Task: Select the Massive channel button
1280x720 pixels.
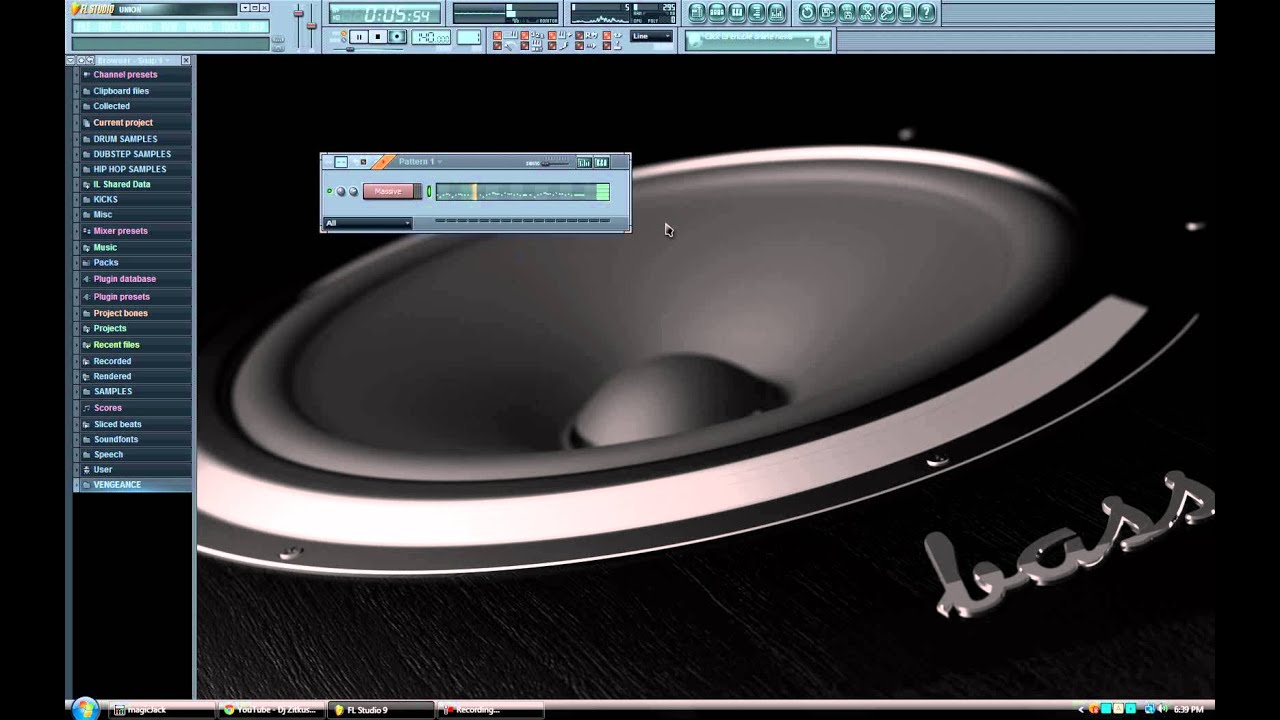Action: pyautogui.click(x=387, y=191)
